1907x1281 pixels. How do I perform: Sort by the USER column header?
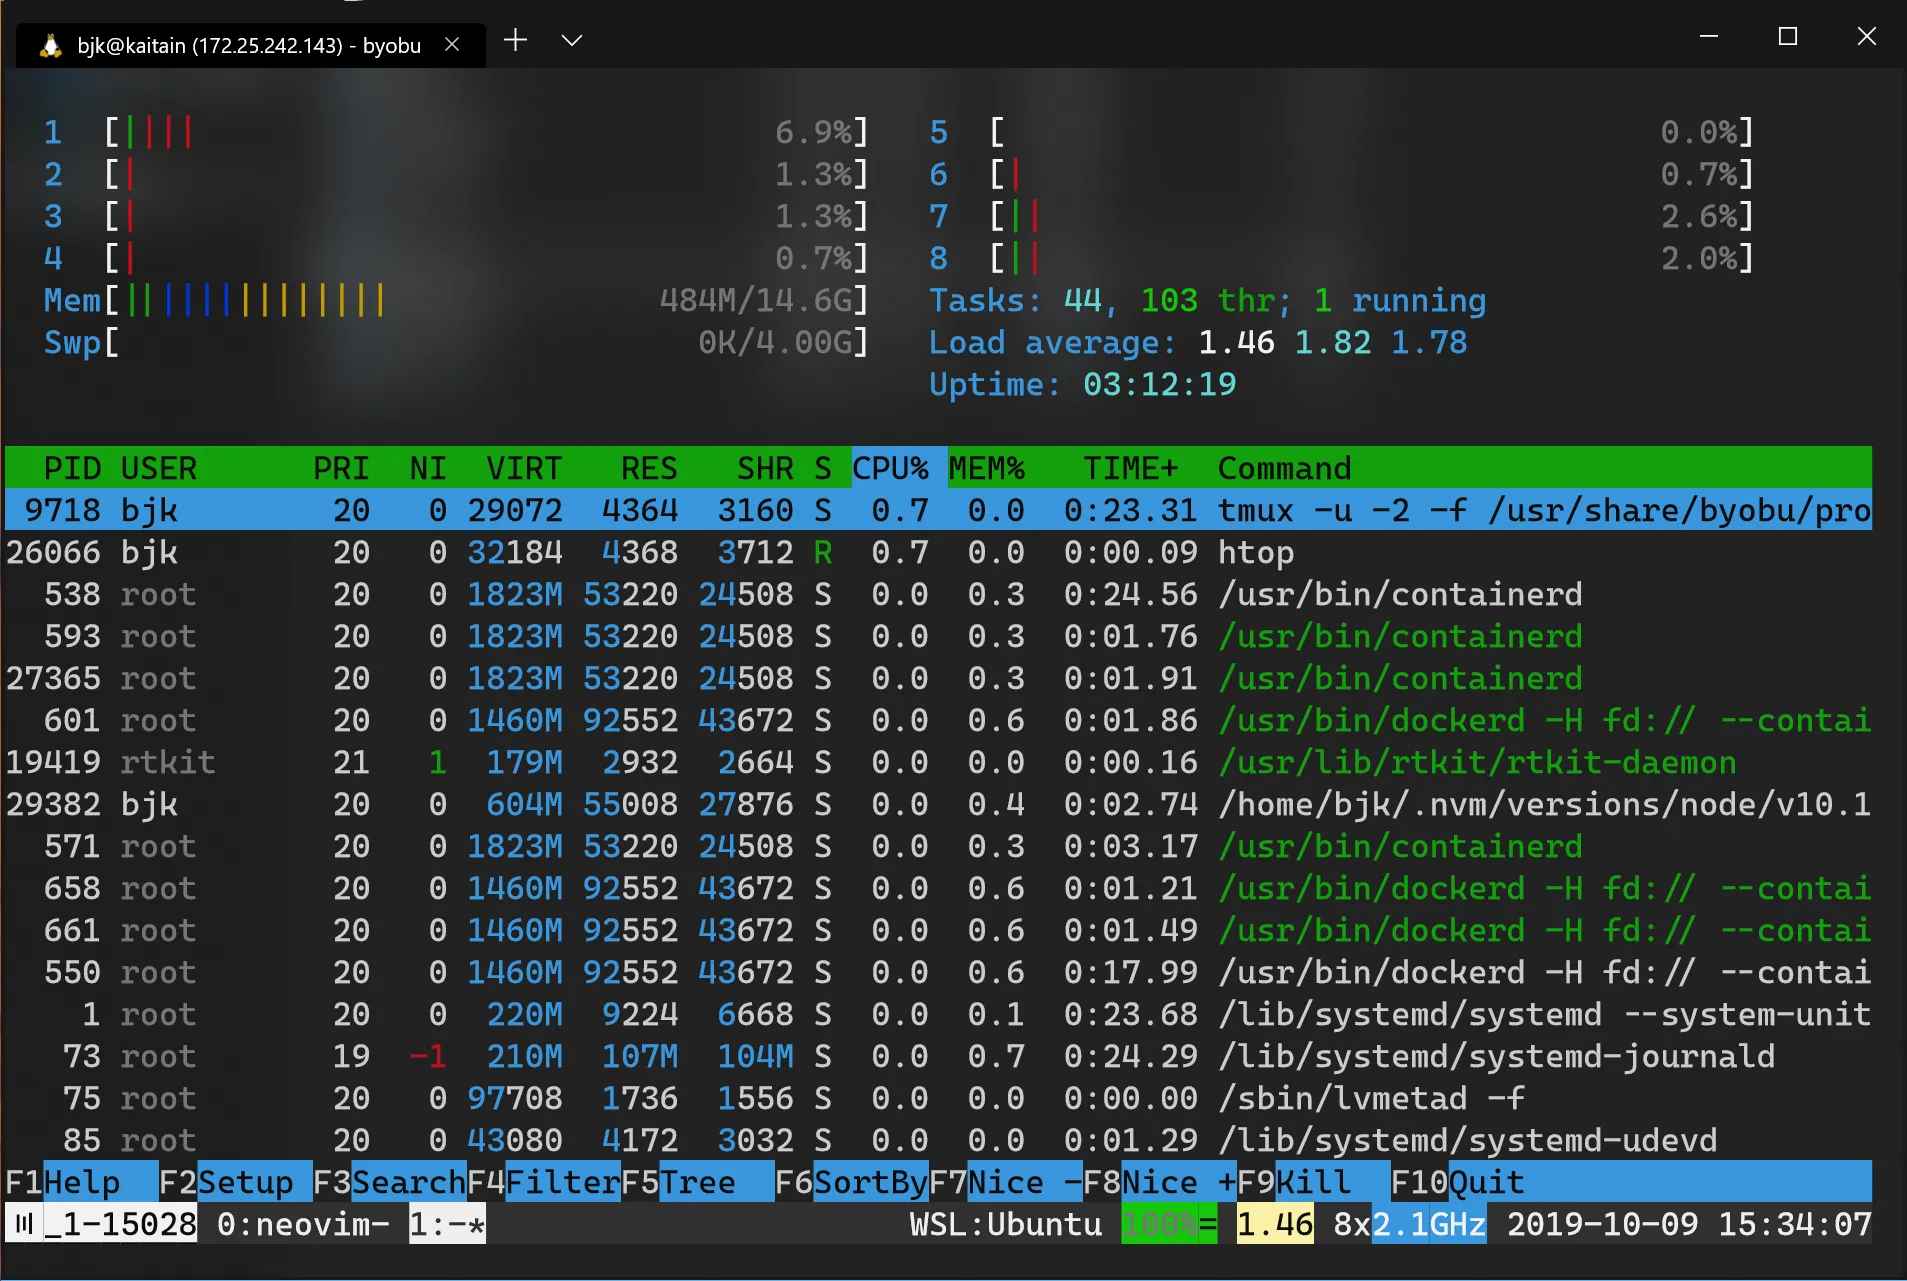pyautogui.click(x=159, y=468)
